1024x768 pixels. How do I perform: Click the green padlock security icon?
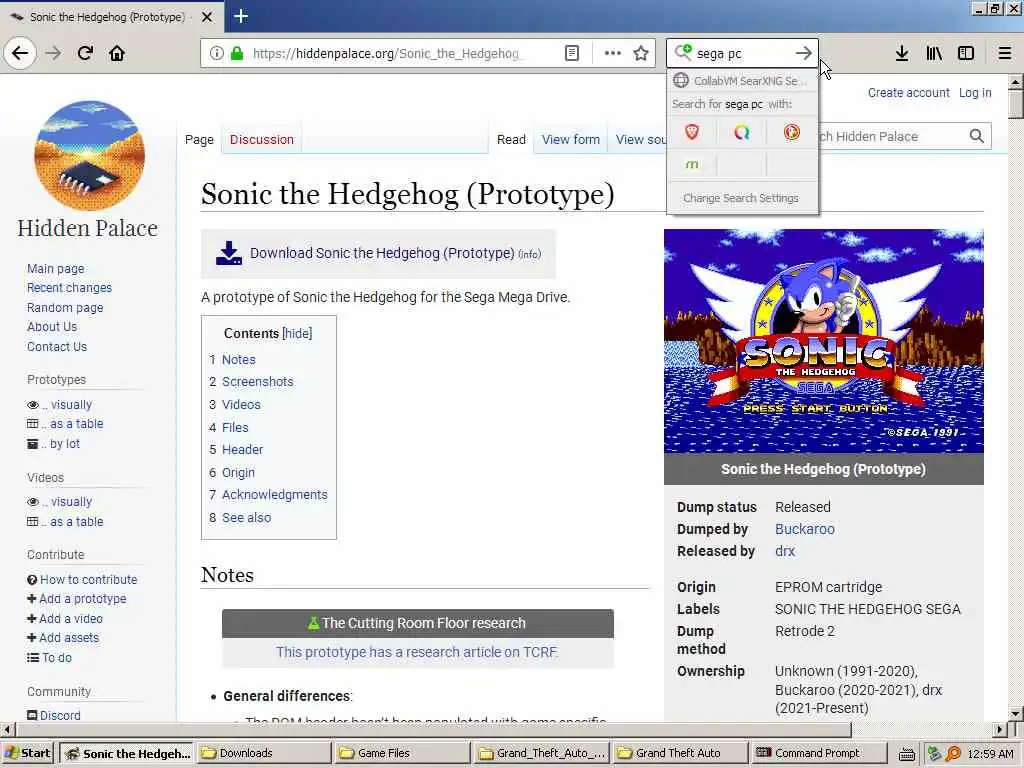(237, 54)
